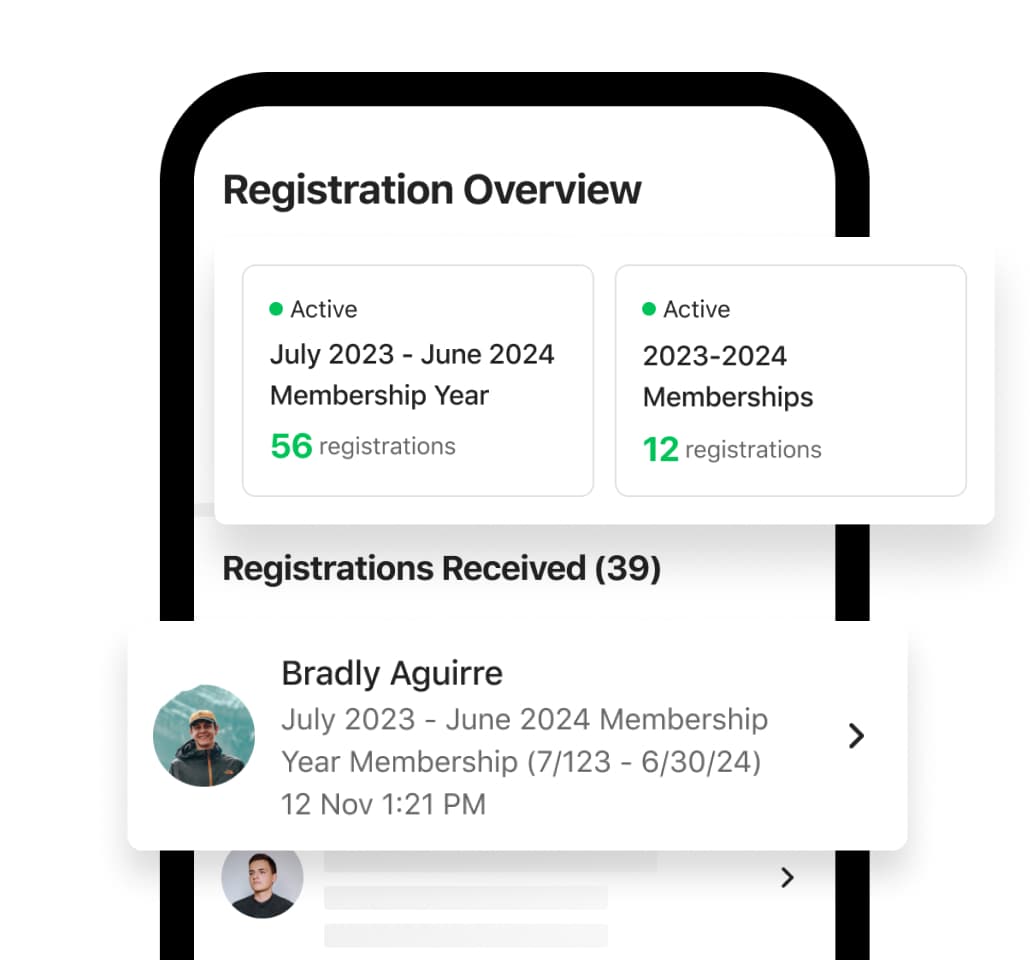The width and height of the screenshot is (1030, 960).
Task: Click the placeholder text of second registration row
Action: (x=466, y=896)
